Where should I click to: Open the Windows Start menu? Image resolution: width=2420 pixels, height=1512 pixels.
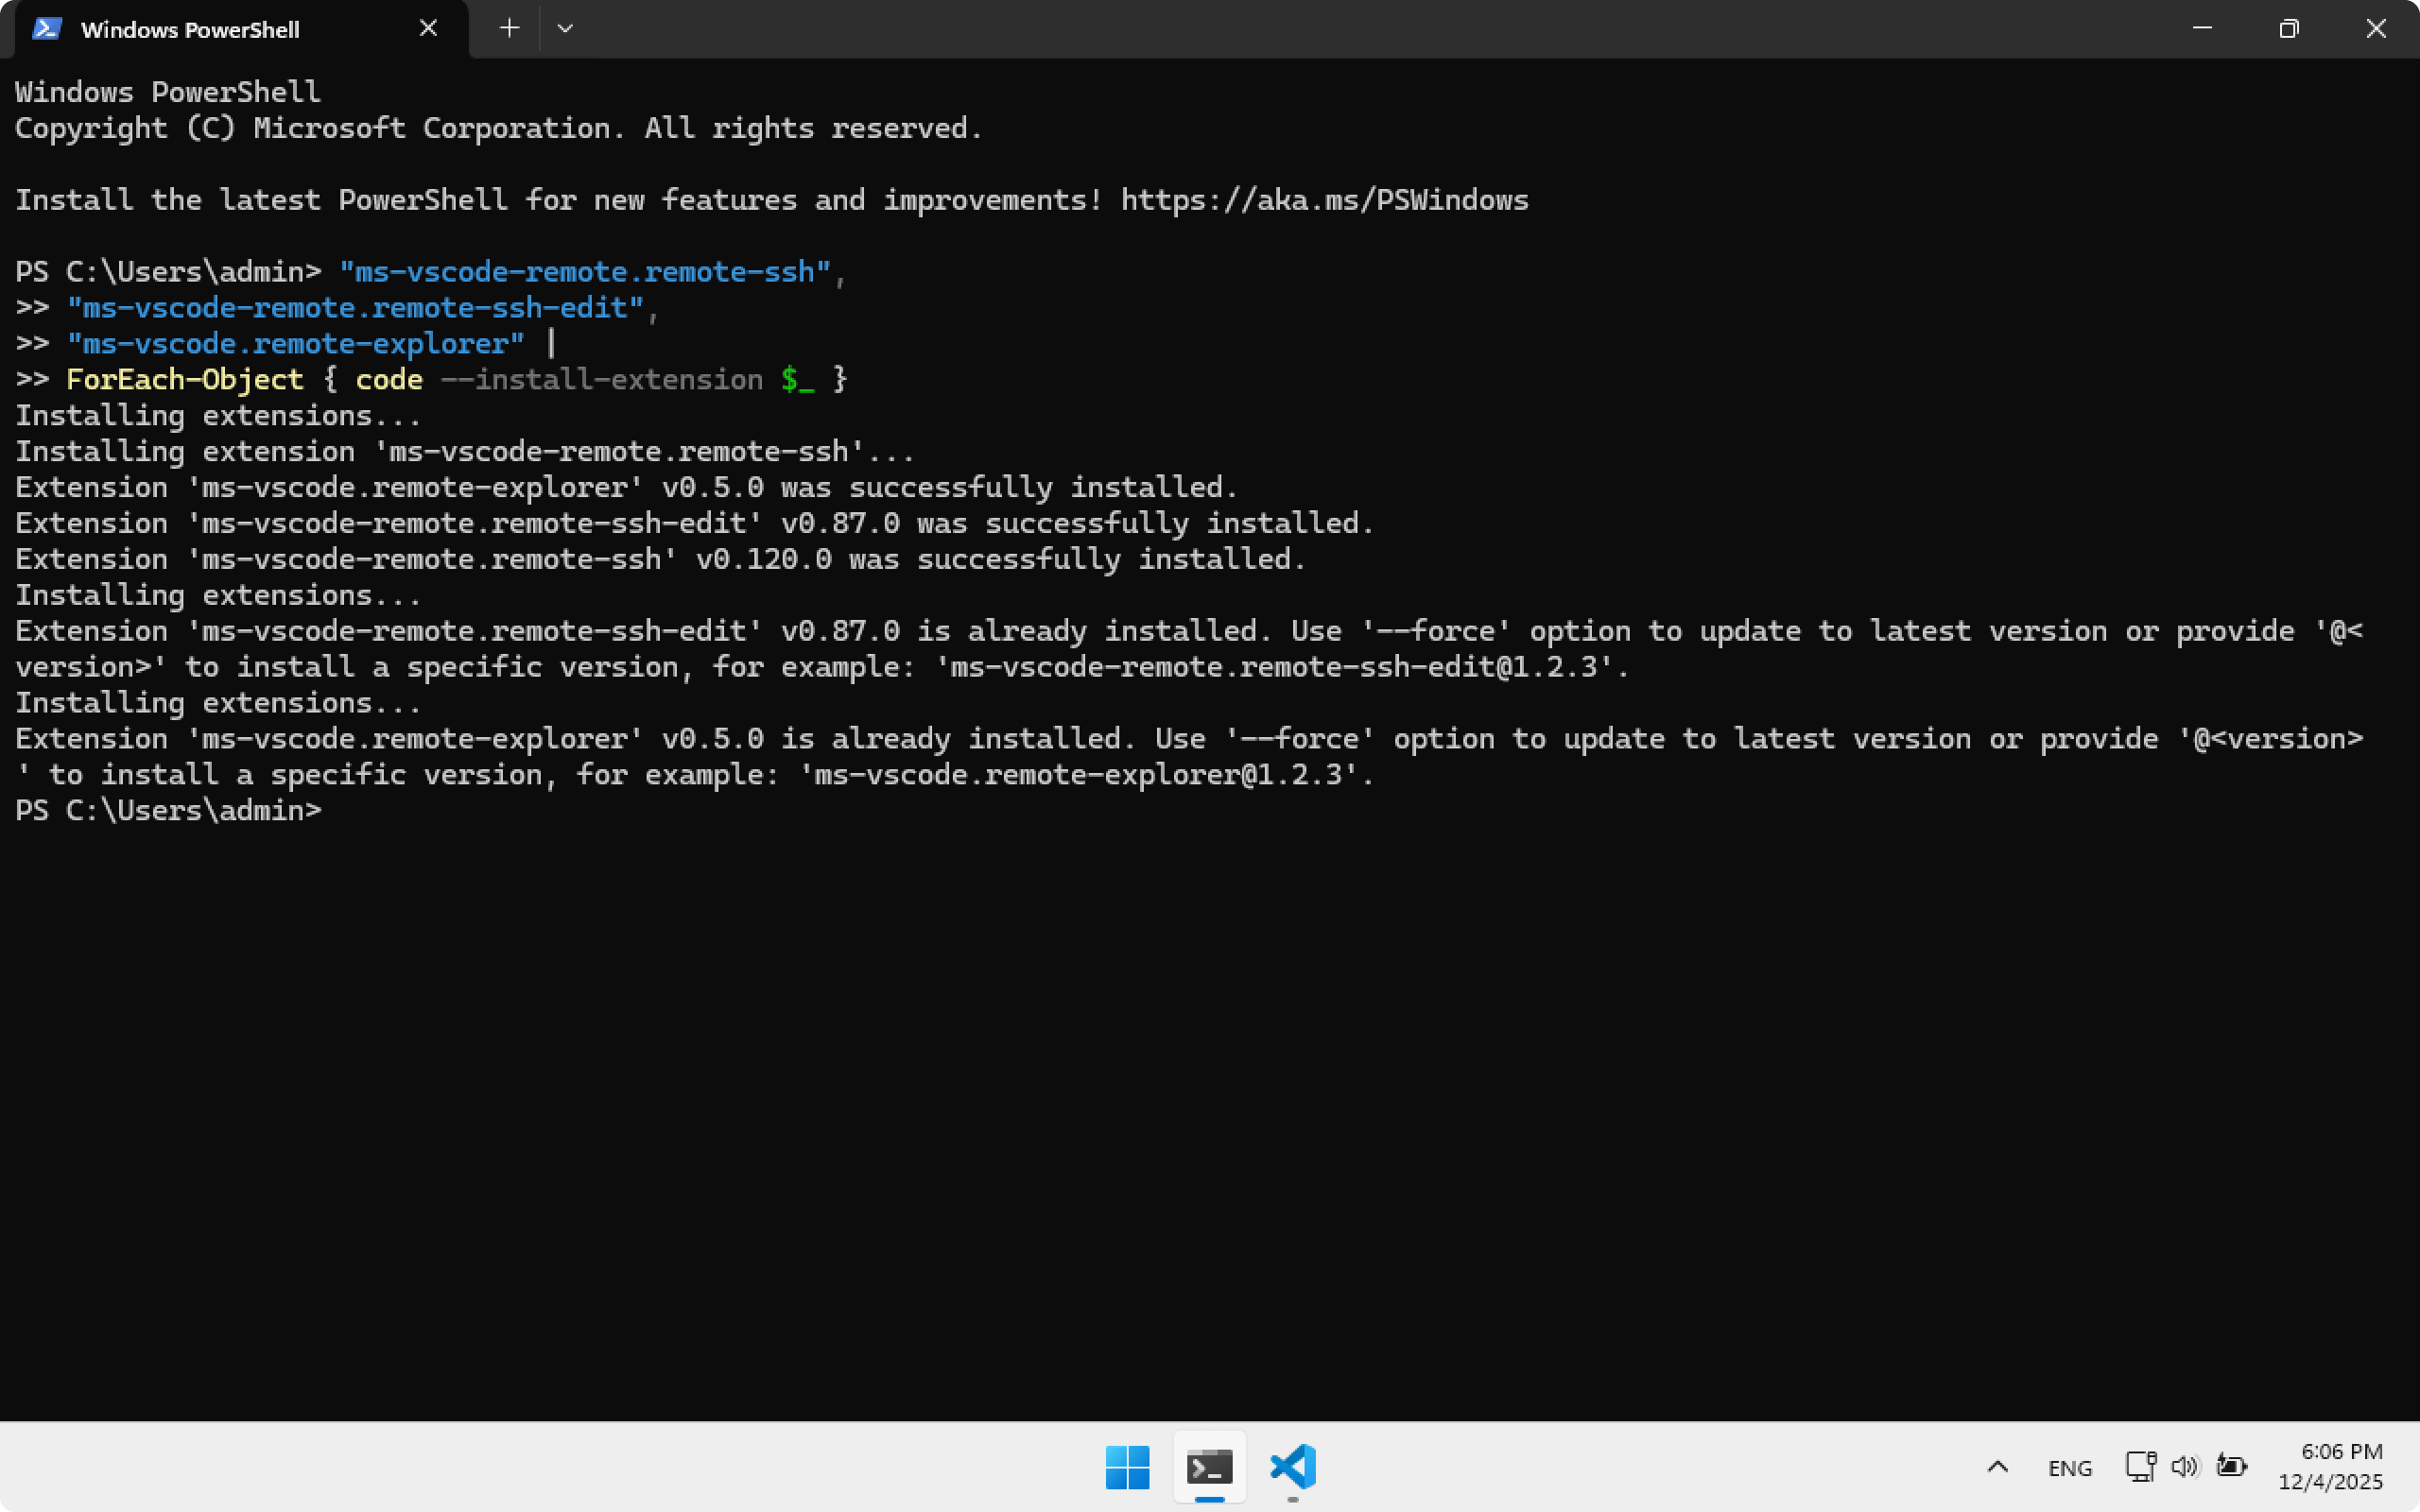pos(1127,1467)
